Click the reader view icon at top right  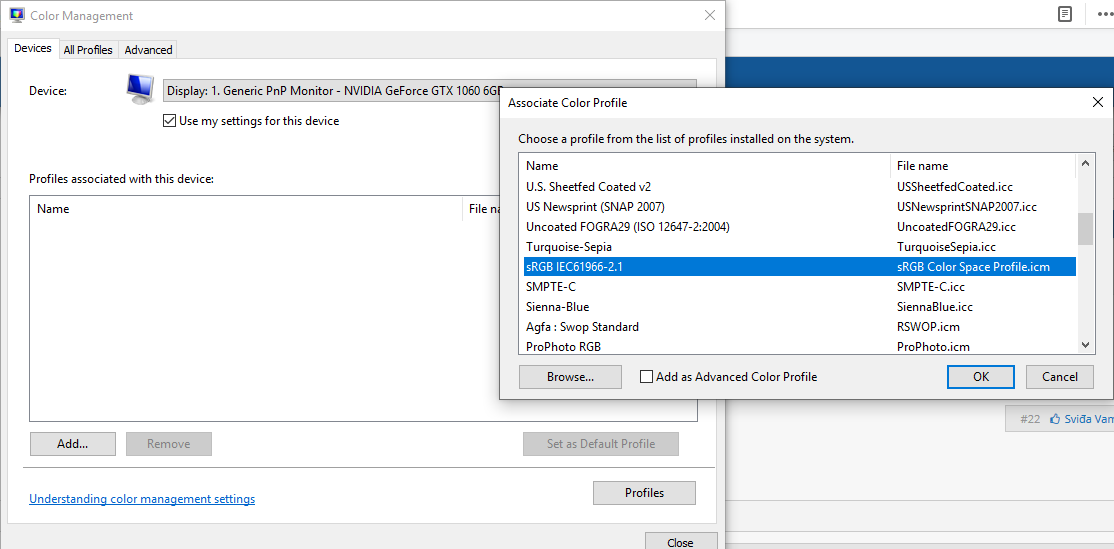[x=1065, y=14]
